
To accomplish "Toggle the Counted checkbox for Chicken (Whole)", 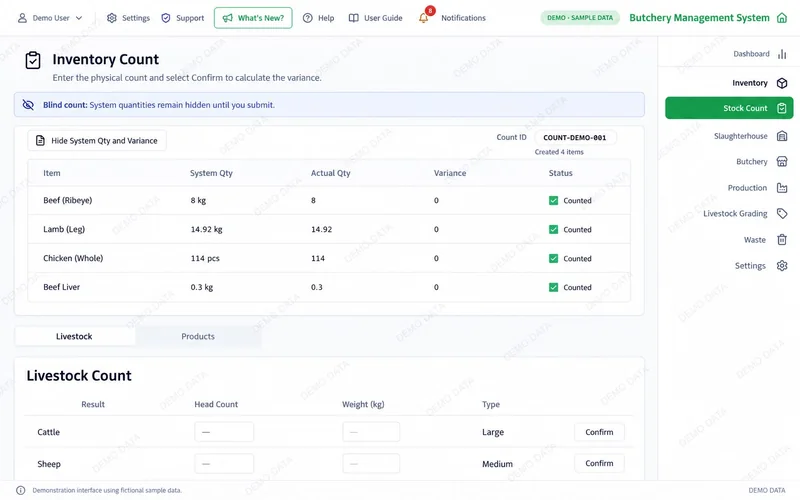I will click(553, 259).
